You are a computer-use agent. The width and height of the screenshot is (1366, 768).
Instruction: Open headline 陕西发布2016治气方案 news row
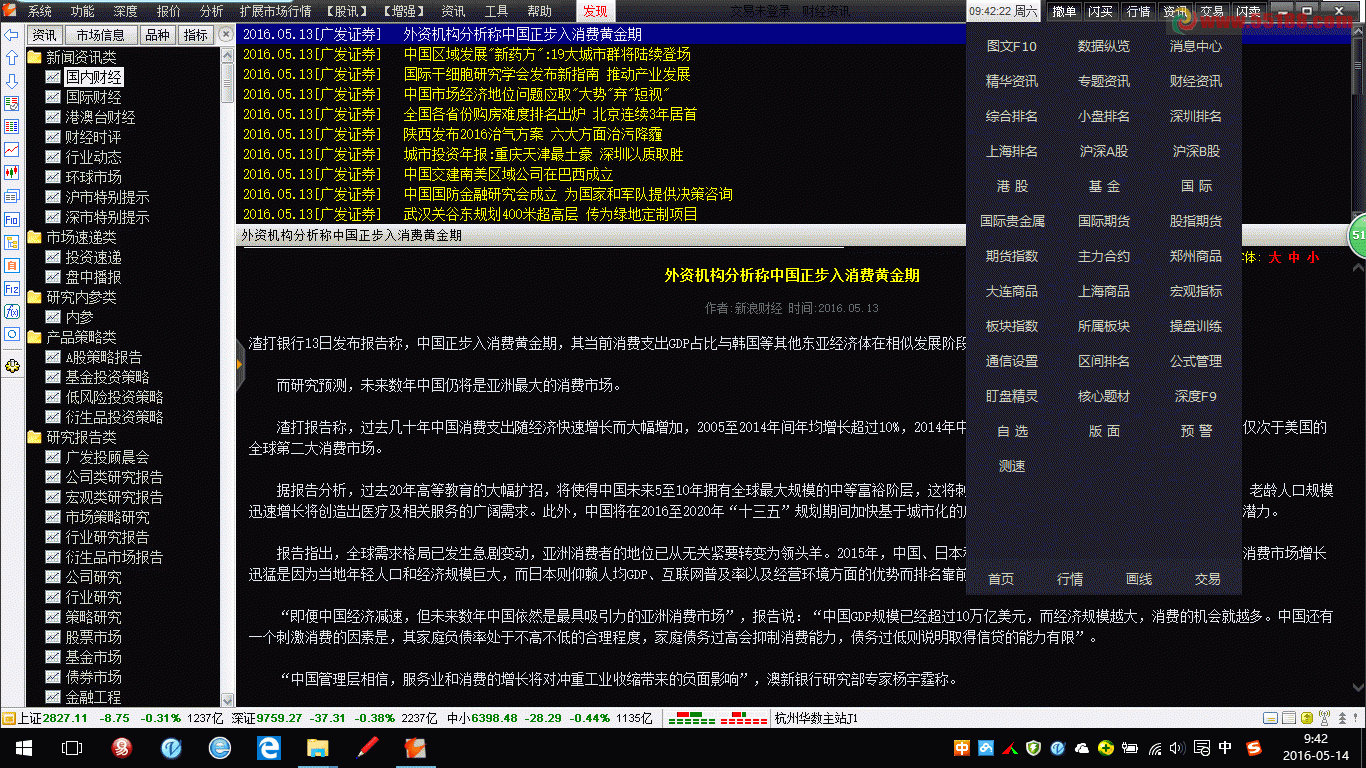pyautogui.click(x=533, y=134)
